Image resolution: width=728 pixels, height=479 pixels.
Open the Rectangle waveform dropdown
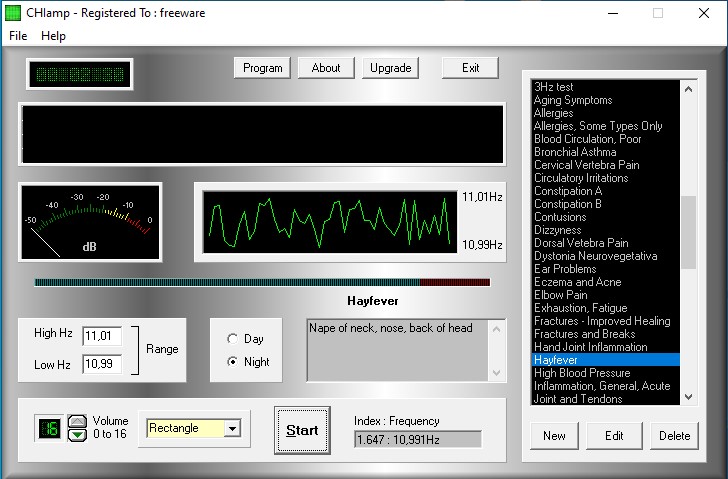pos(233,428)
